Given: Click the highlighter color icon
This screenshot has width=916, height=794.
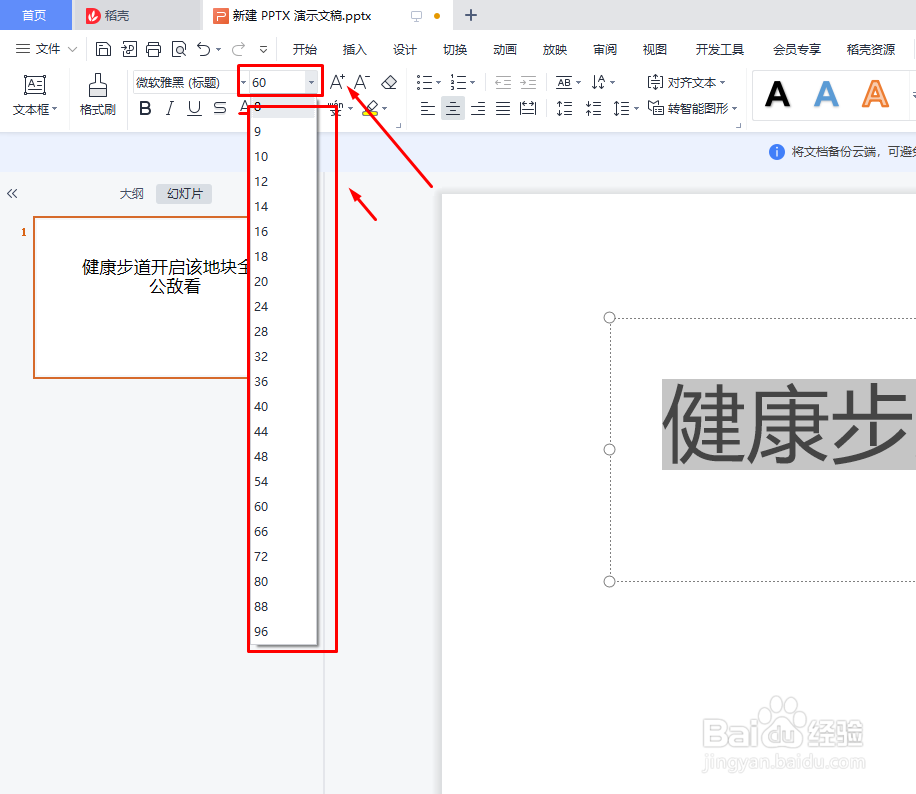Looking at the screenshot, I should coord(370,108).
